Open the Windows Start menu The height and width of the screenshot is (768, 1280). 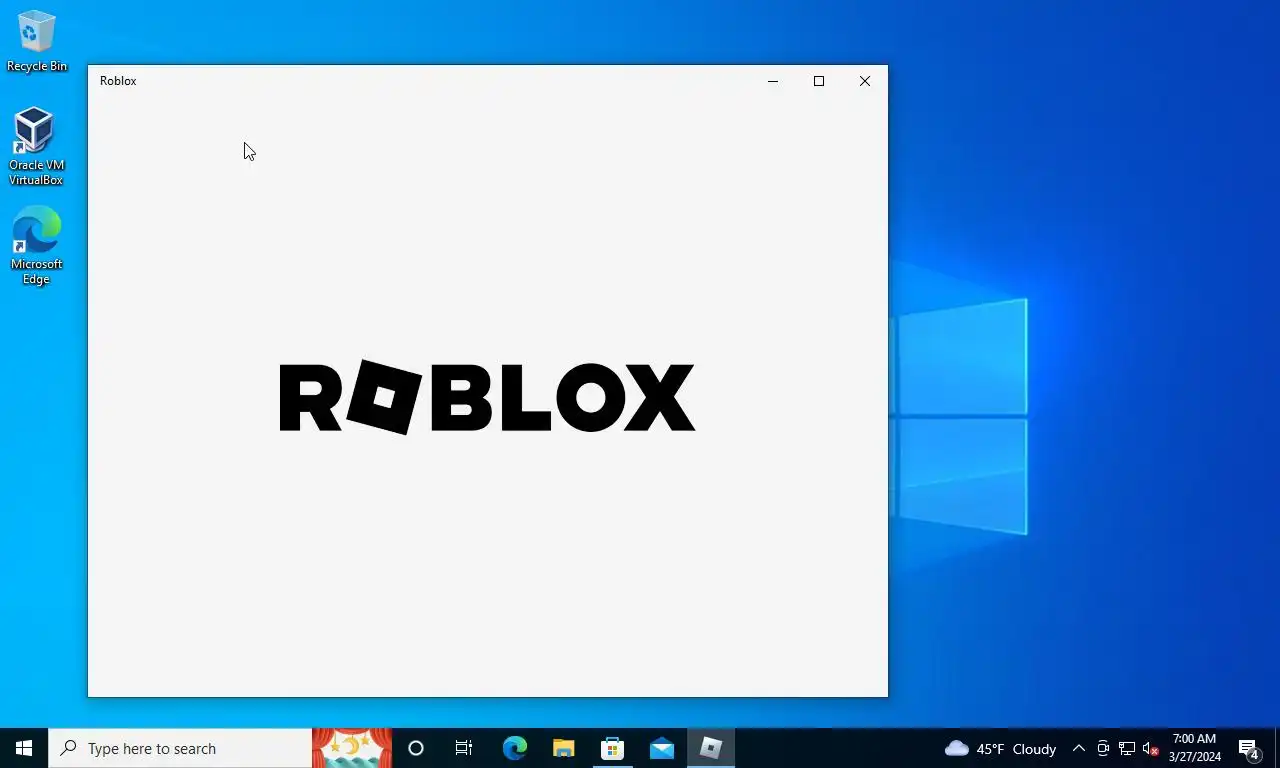pyautogui.click(x=24, y=748)
